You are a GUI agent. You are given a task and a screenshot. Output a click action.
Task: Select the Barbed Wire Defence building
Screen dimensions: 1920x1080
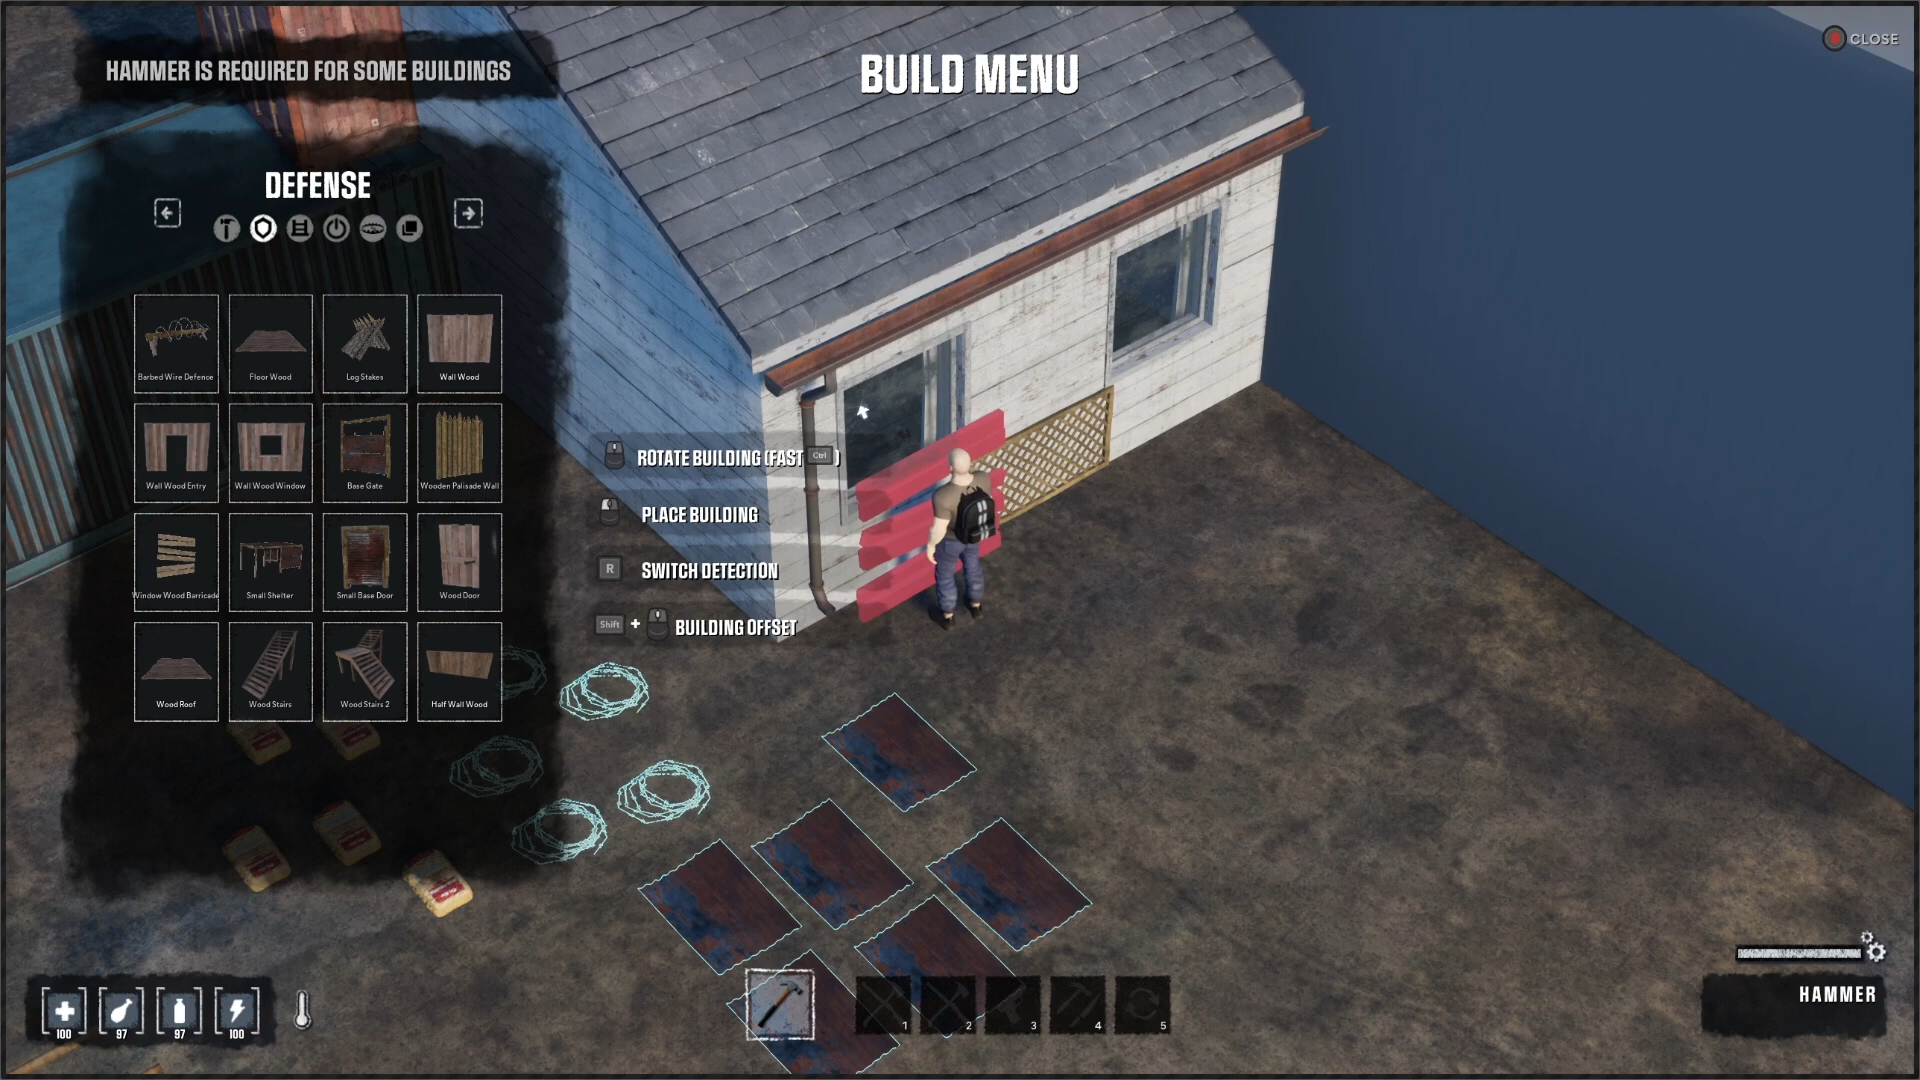point(175,340)
